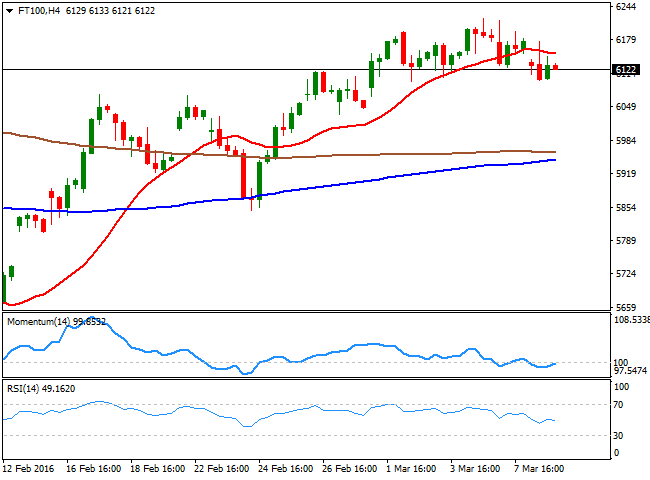Click the '18 Feb 16:00' time axis label
The width and height of the screenshot is (650, 480).
(x=158, y=468)
